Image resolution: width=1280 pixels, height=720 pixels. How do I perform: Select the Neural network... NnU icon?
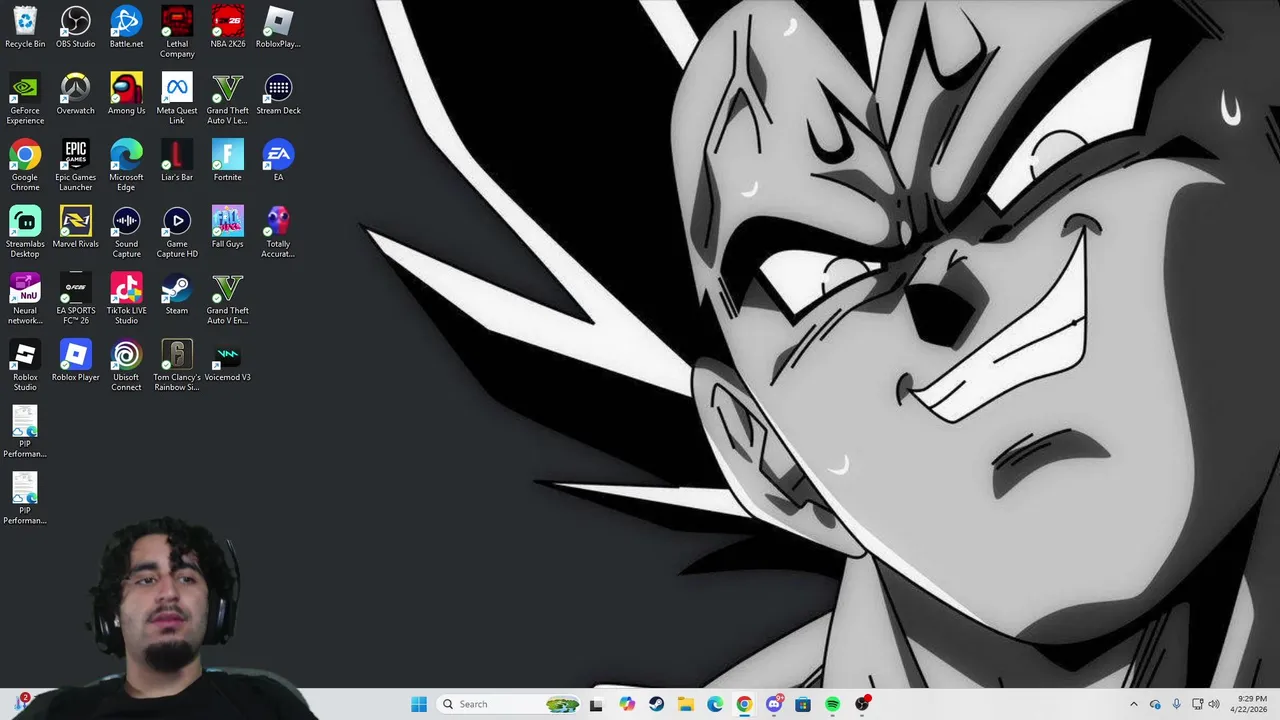(x=25, y=299)
